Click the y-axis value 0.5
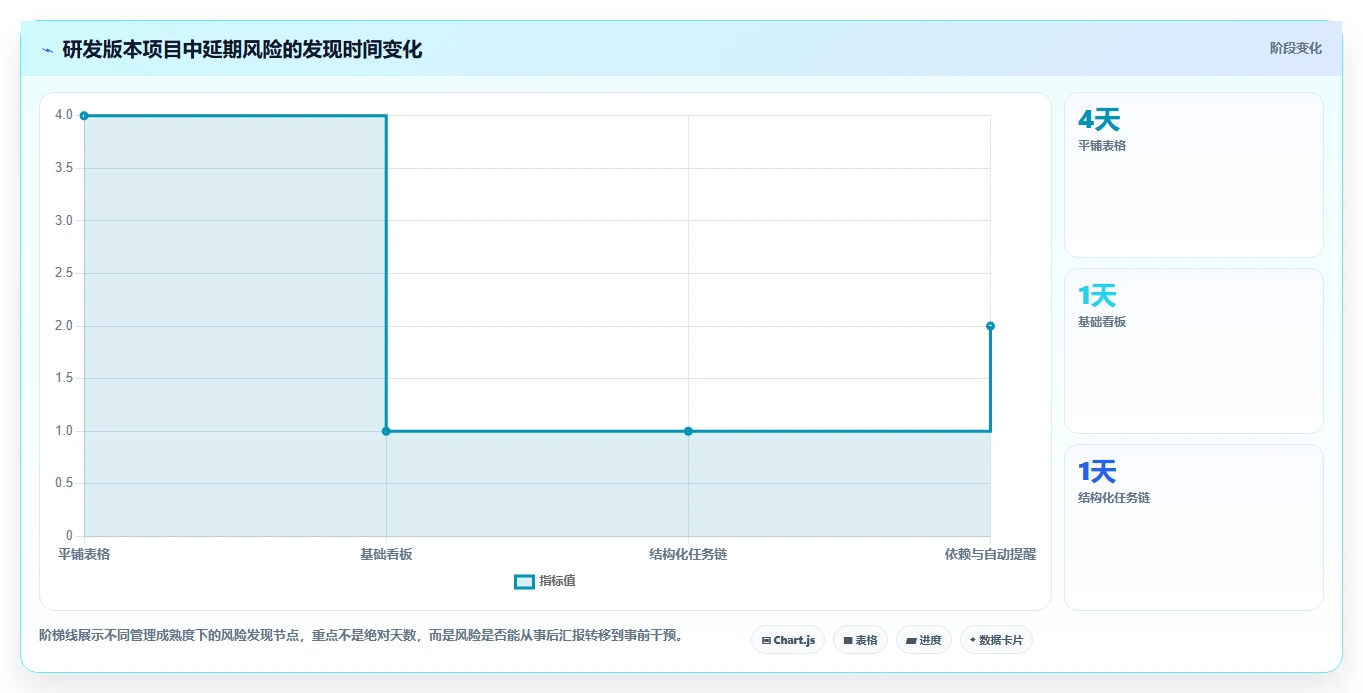Viewport: 1363px width, 693px height. (64, 483)
